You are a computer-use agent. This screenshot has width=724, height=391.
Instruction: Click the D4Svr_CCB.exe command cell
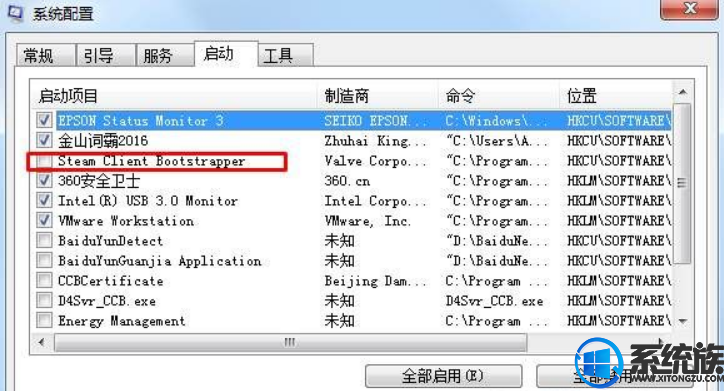[x=495, y=301]
